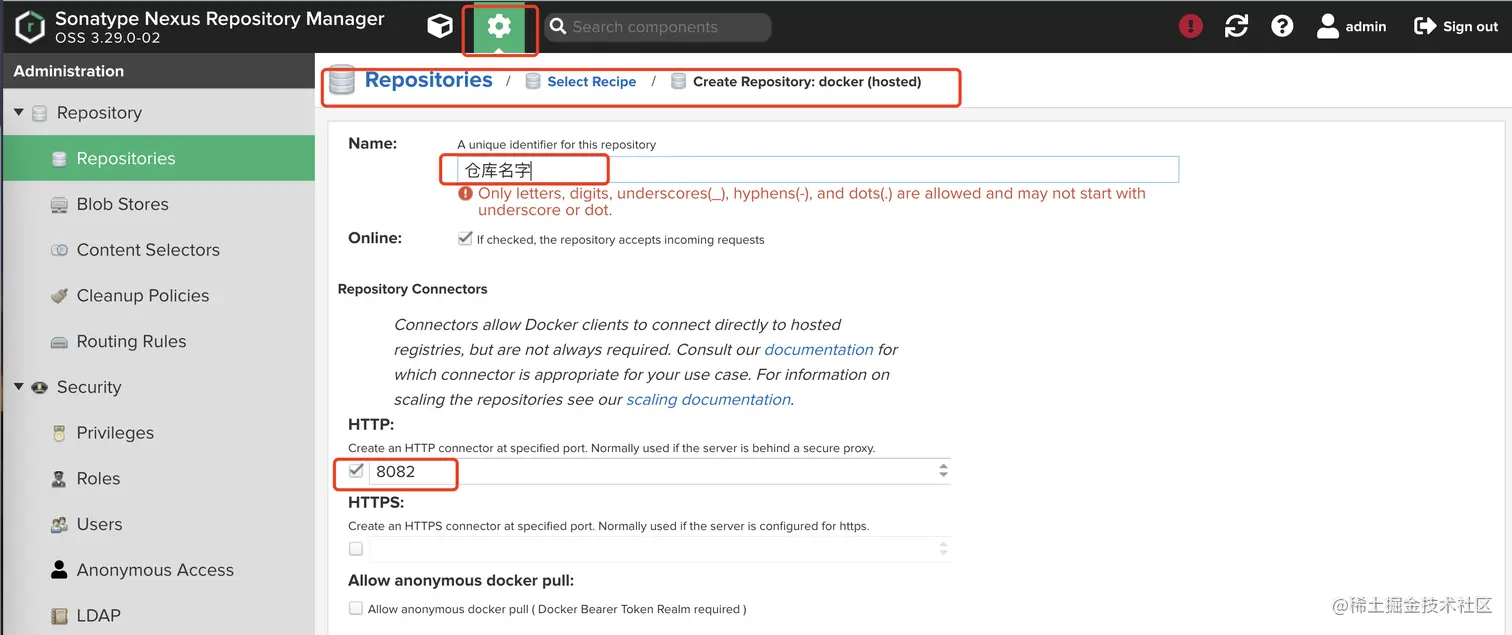Screen dimensions: 1512x635
Task: Click the Repositories breadcrumb link
Action: coord(428,80)
